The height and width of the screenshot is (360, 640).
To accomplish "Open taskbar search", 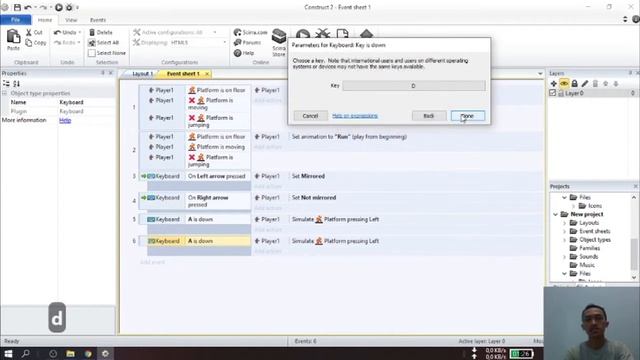I will (x=26, y=353).
